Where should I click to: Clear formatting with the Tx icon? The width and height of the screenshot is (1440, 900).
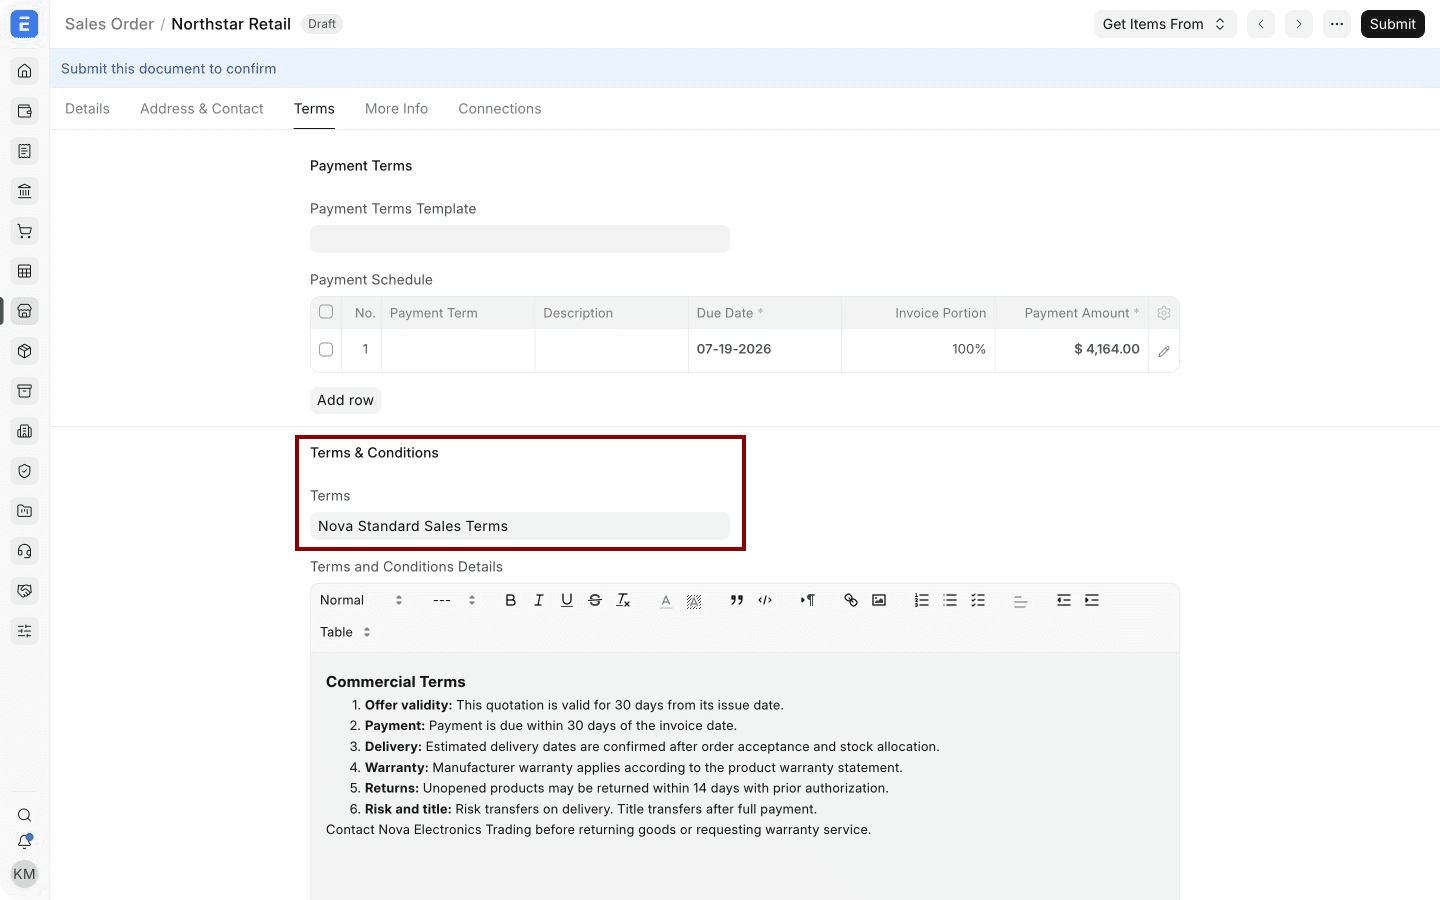pos(623,600)
